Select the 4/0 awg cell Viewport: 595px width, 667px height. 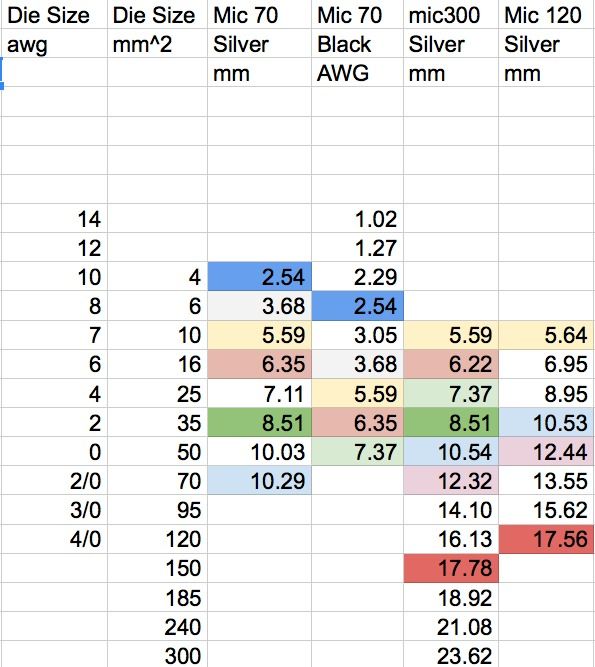click(54, 539)
